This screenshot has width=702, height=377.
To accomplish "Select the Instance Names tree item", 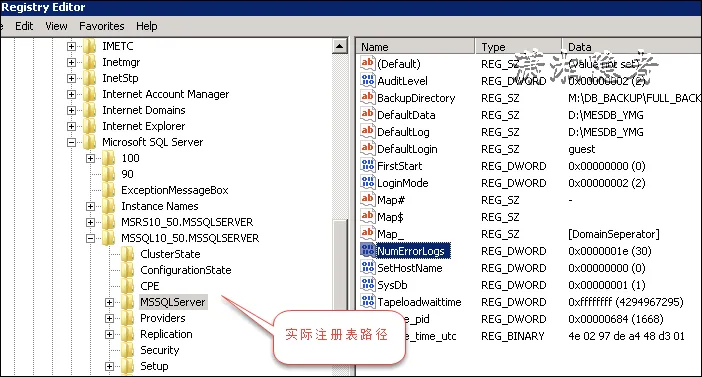I will tap(160, 206).
